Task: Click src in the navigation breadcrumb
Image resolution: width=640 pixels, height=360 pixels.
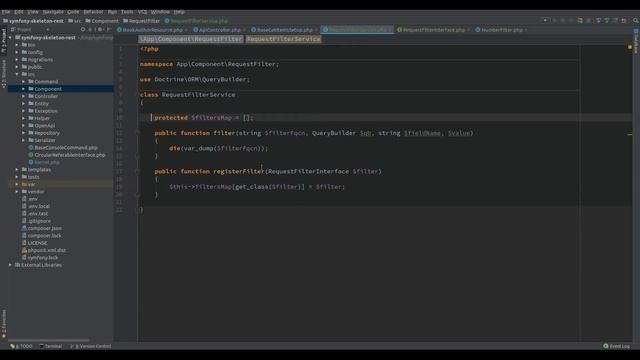Action: pos(75,21)
